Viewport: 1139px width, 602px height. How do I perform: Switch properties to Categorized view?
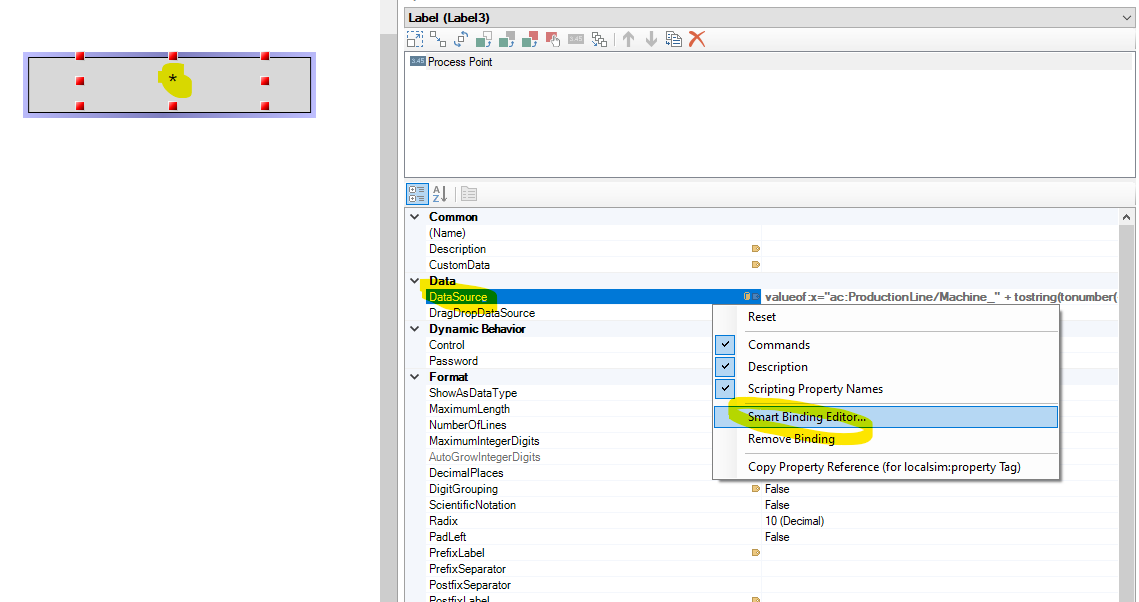click(417, 194)
